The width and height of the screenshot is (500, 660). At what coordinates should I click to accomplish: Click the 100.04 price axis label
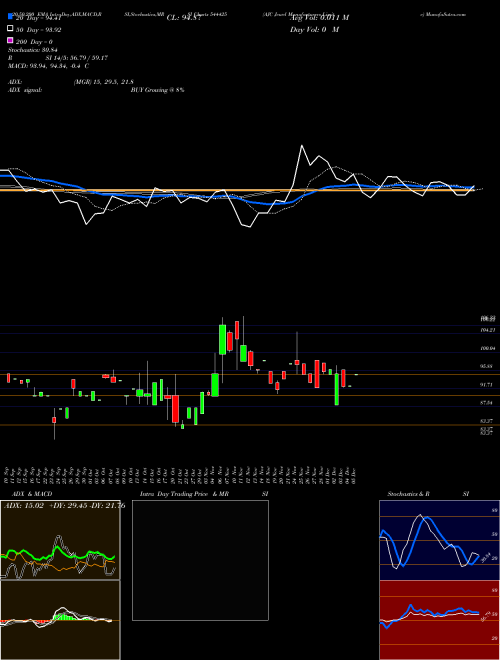pyautogui.click(x=487, y=349)
